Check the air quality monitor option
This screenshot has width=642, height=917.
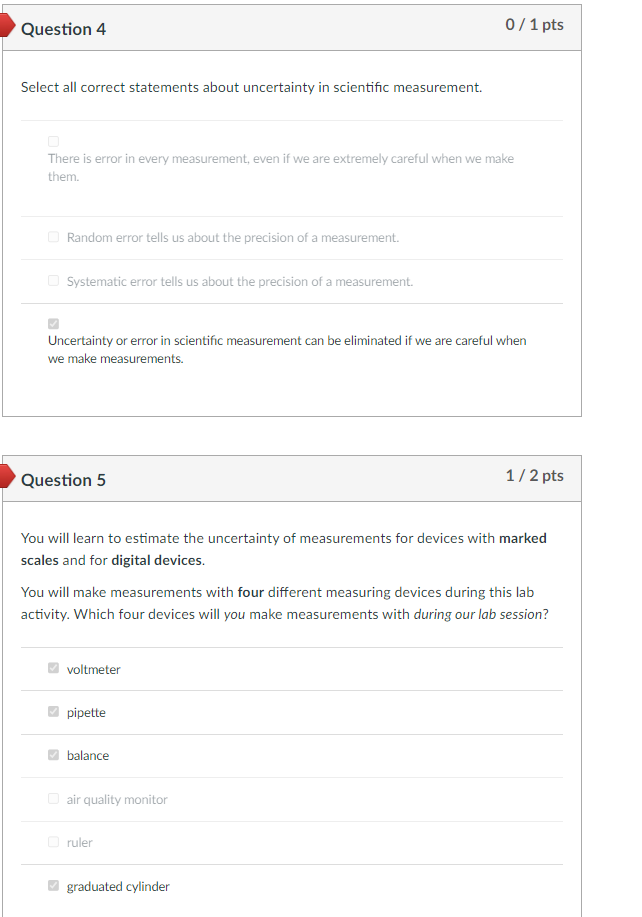(53, 798)
